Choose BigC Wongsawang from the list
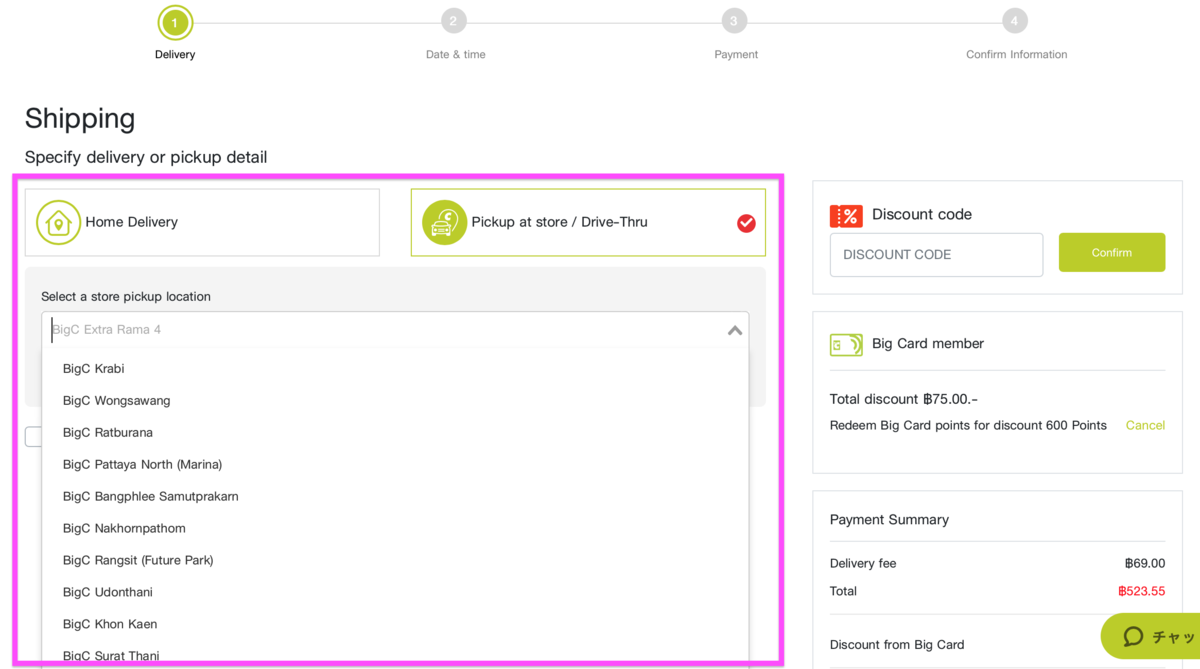The image size is (1200, 669). [395, 401]
